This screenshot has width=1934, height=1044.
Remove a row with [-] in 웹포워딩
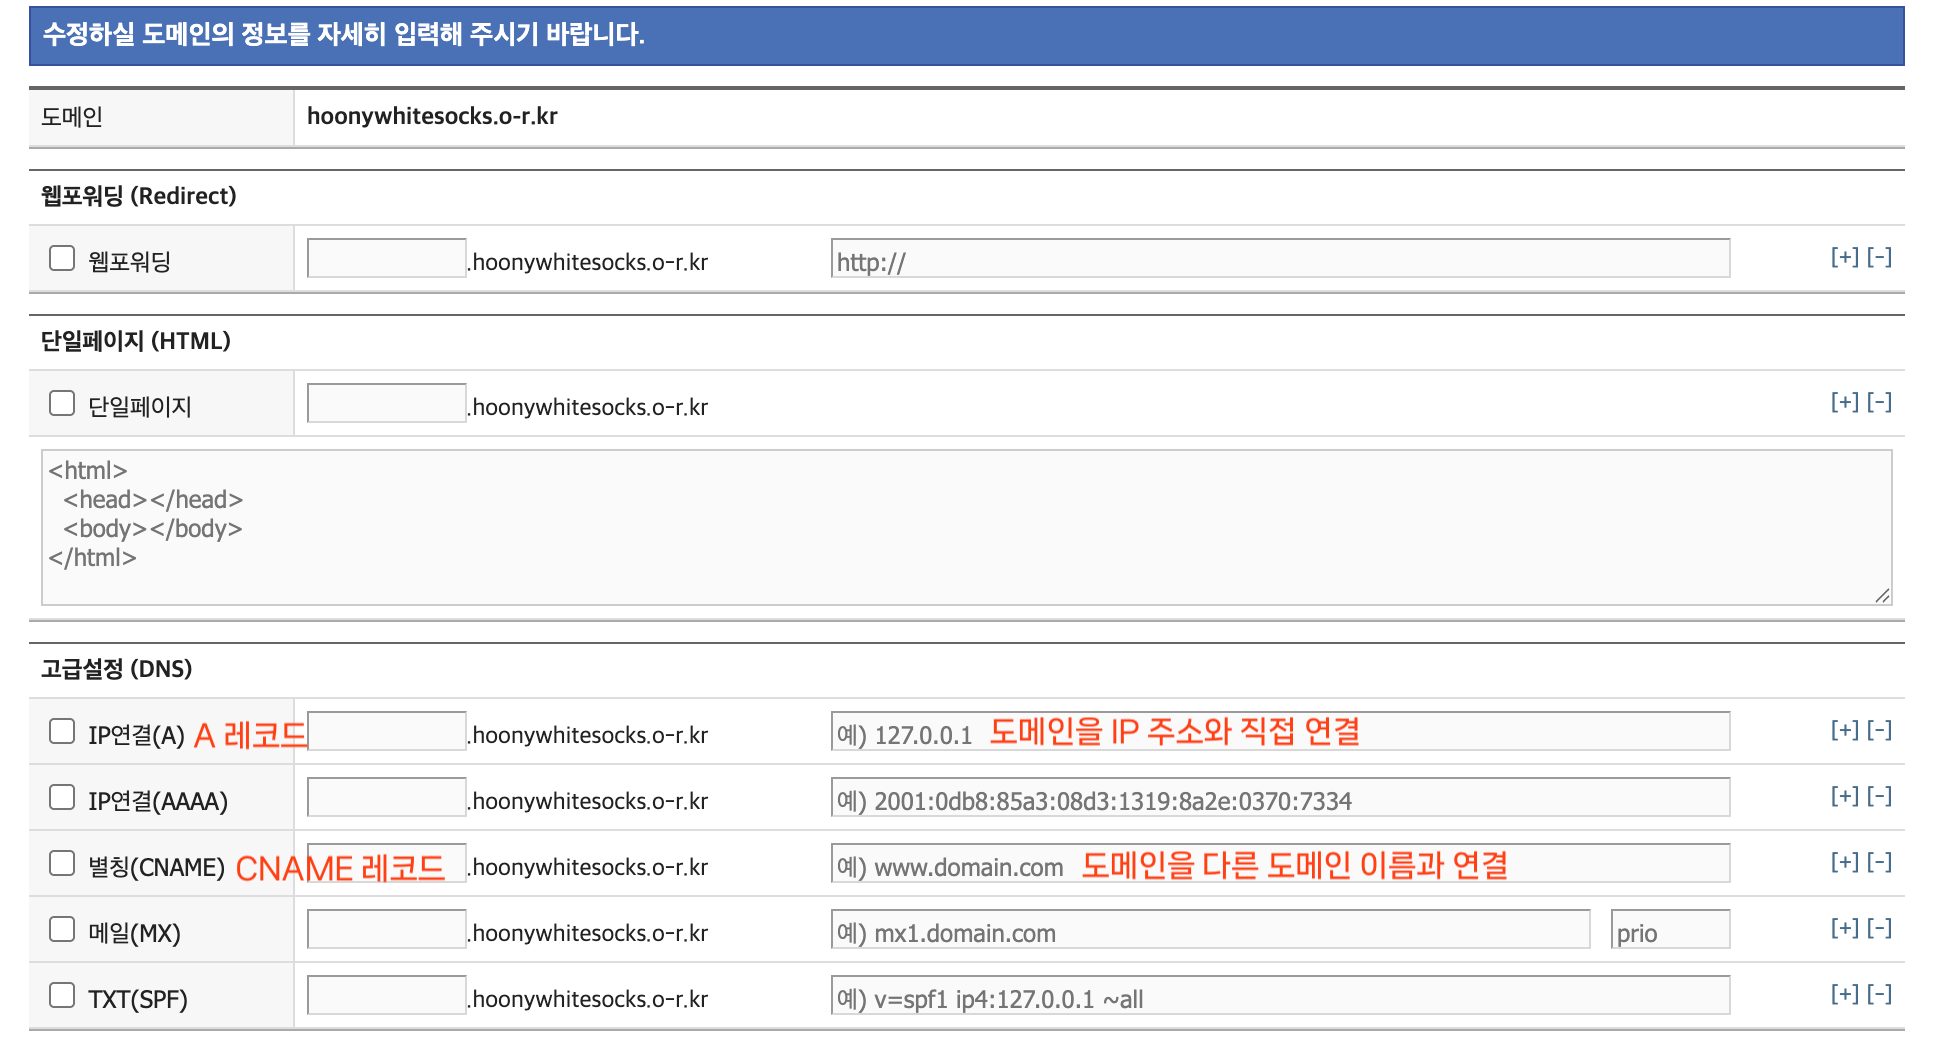pyautogui.click(x=1879, y=257)
